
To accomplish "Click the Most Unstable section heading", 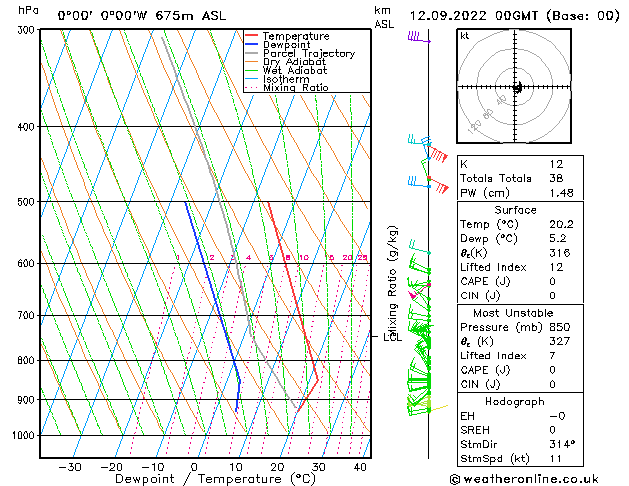I will click(x=513, y=313).
